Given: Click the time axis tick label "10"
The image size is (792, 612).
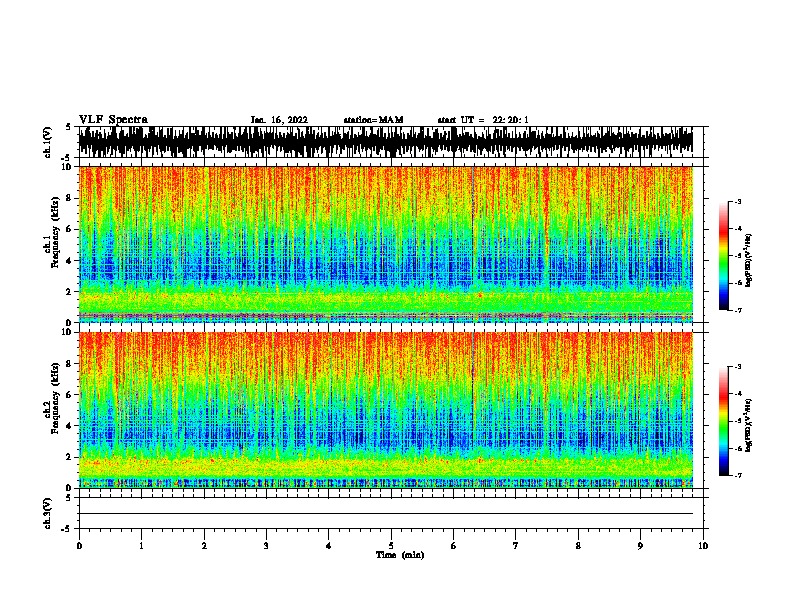Looking at the screenshot, I should click(703, 546).
